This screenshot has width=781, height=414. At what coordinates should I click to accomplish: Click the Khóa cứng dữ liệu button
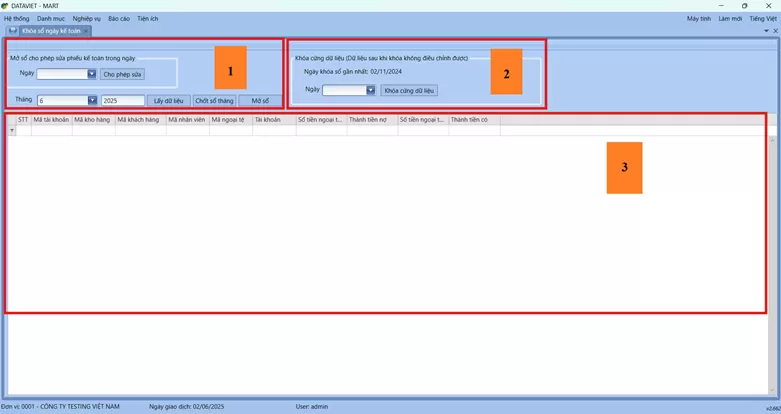click(409, 91)
